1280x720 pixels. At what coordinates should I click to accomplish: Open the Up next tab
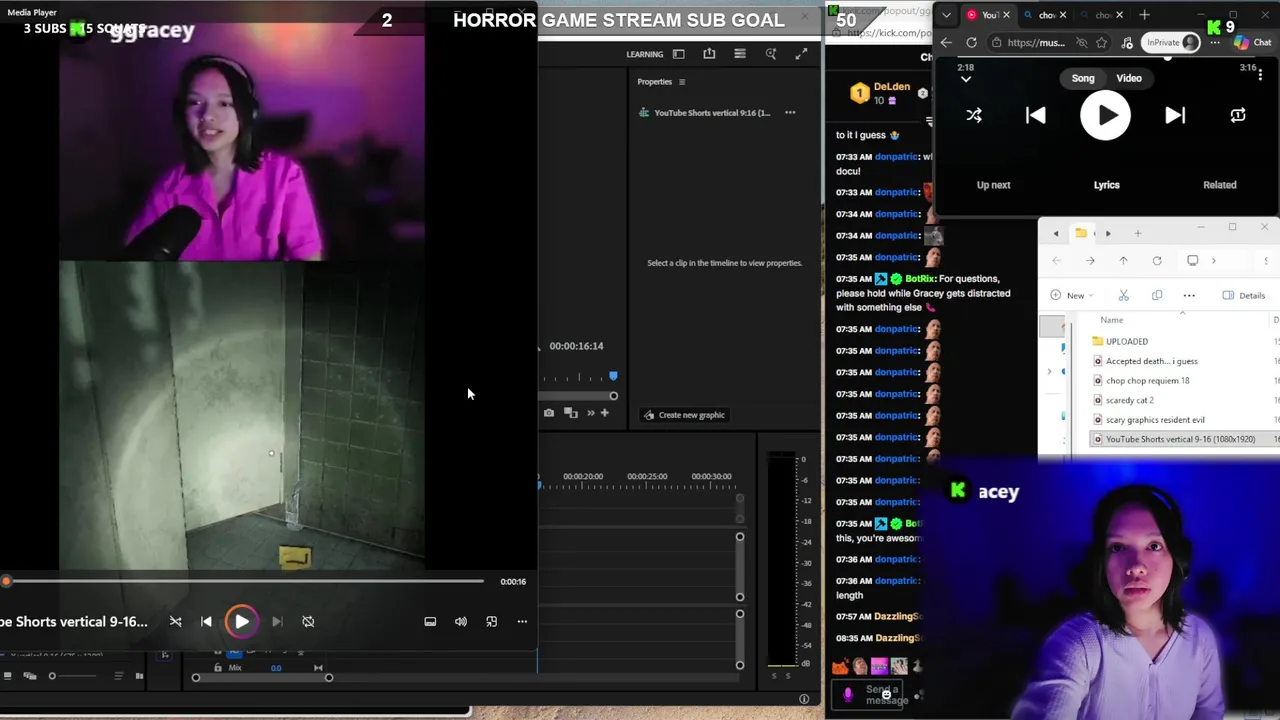993,185
